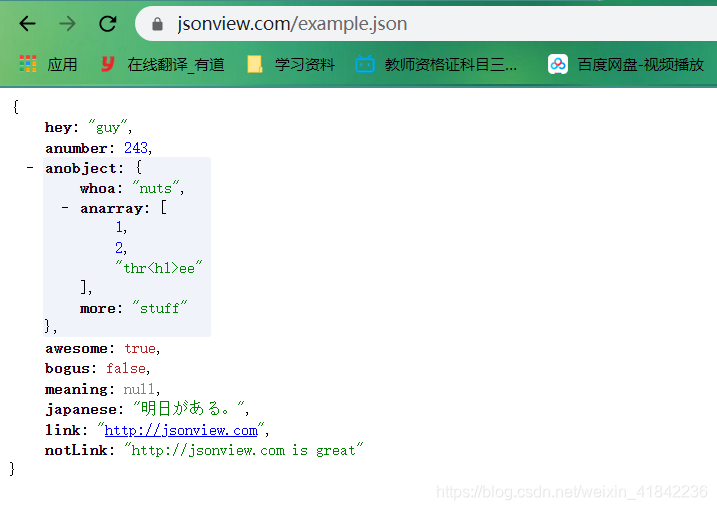This screenshot has width=717, height=510.
Task: Click array value 2
Action: (x=119, y=247)
